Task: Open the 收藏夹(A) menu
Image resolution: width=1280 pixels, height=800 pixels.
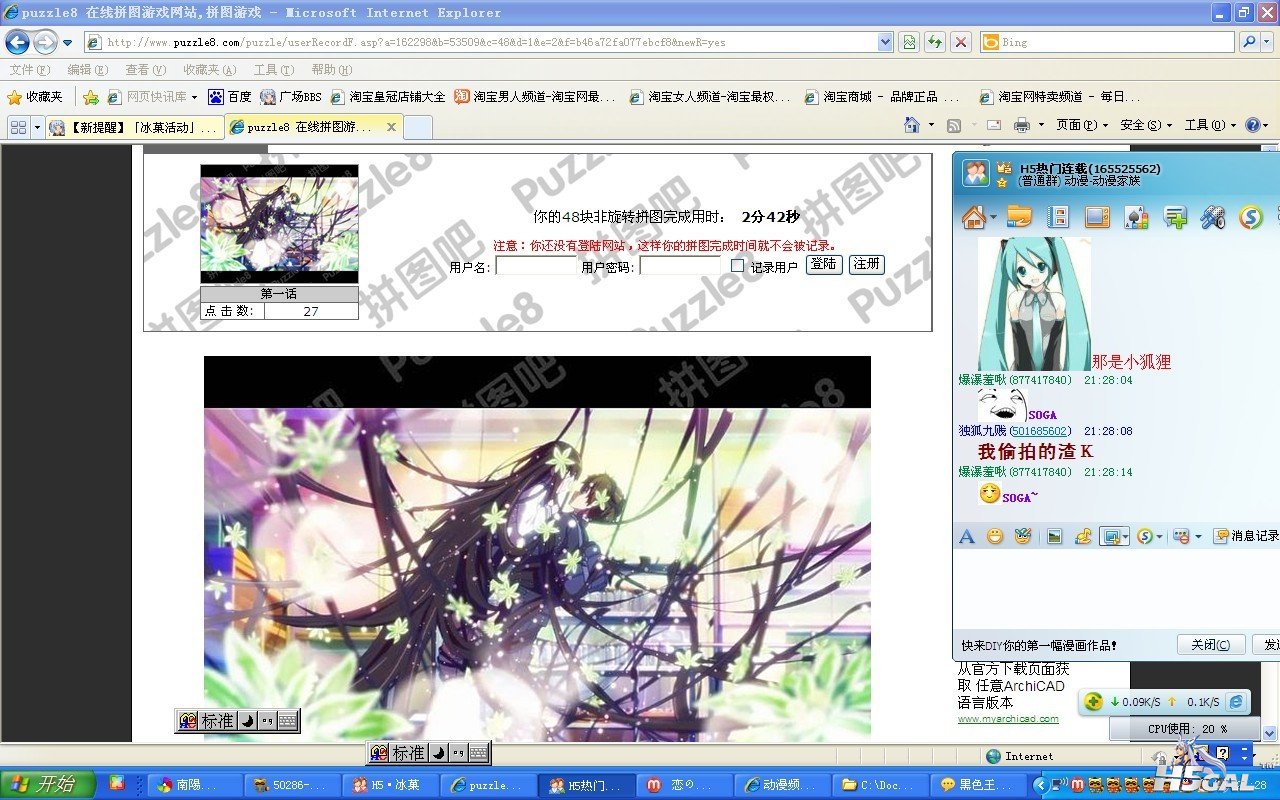Action: pyautogui.click(x=209, y=70)
